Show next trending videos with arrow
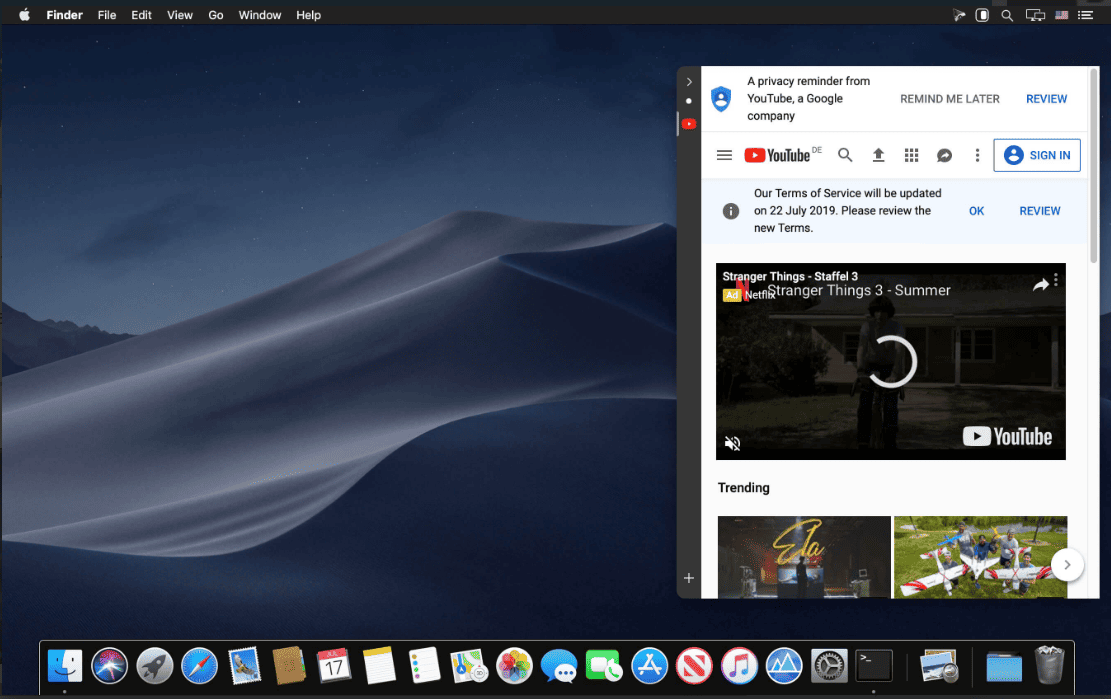This screenshot has height=699, width=1111. tap(1067, 564)
